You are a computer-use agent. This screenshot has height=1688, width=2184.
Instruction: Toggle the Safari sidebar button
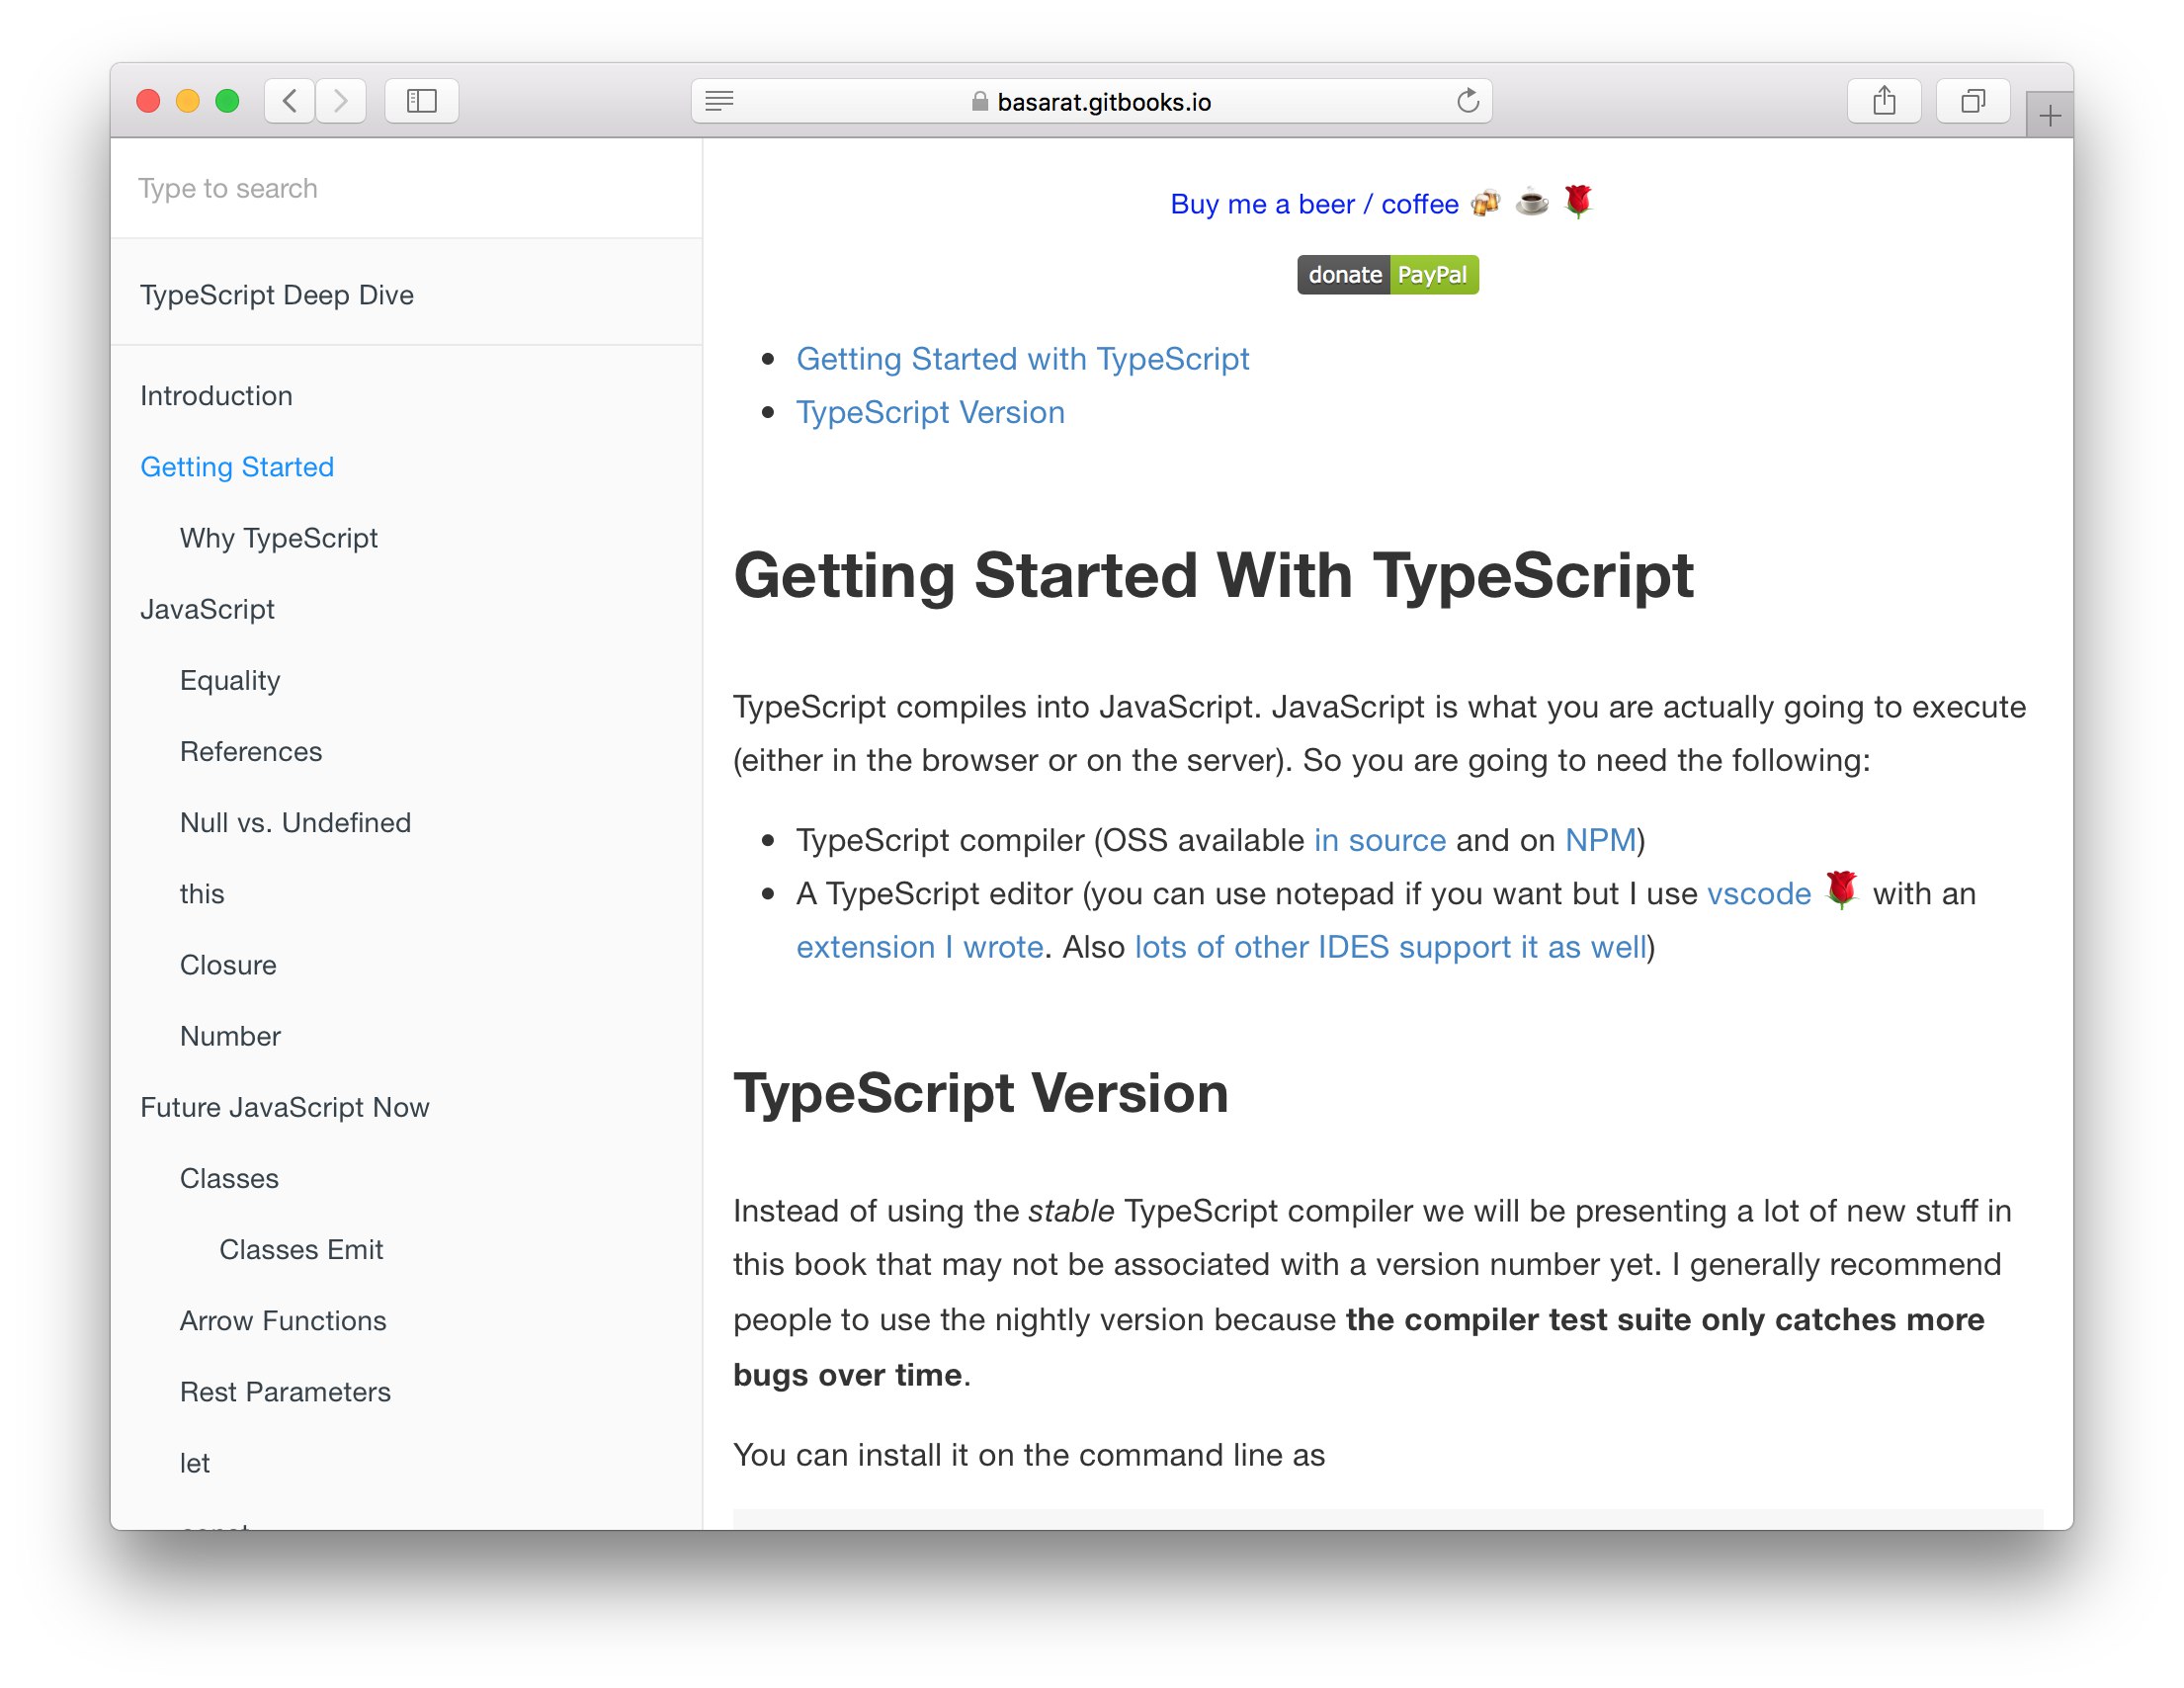point(422,101)
